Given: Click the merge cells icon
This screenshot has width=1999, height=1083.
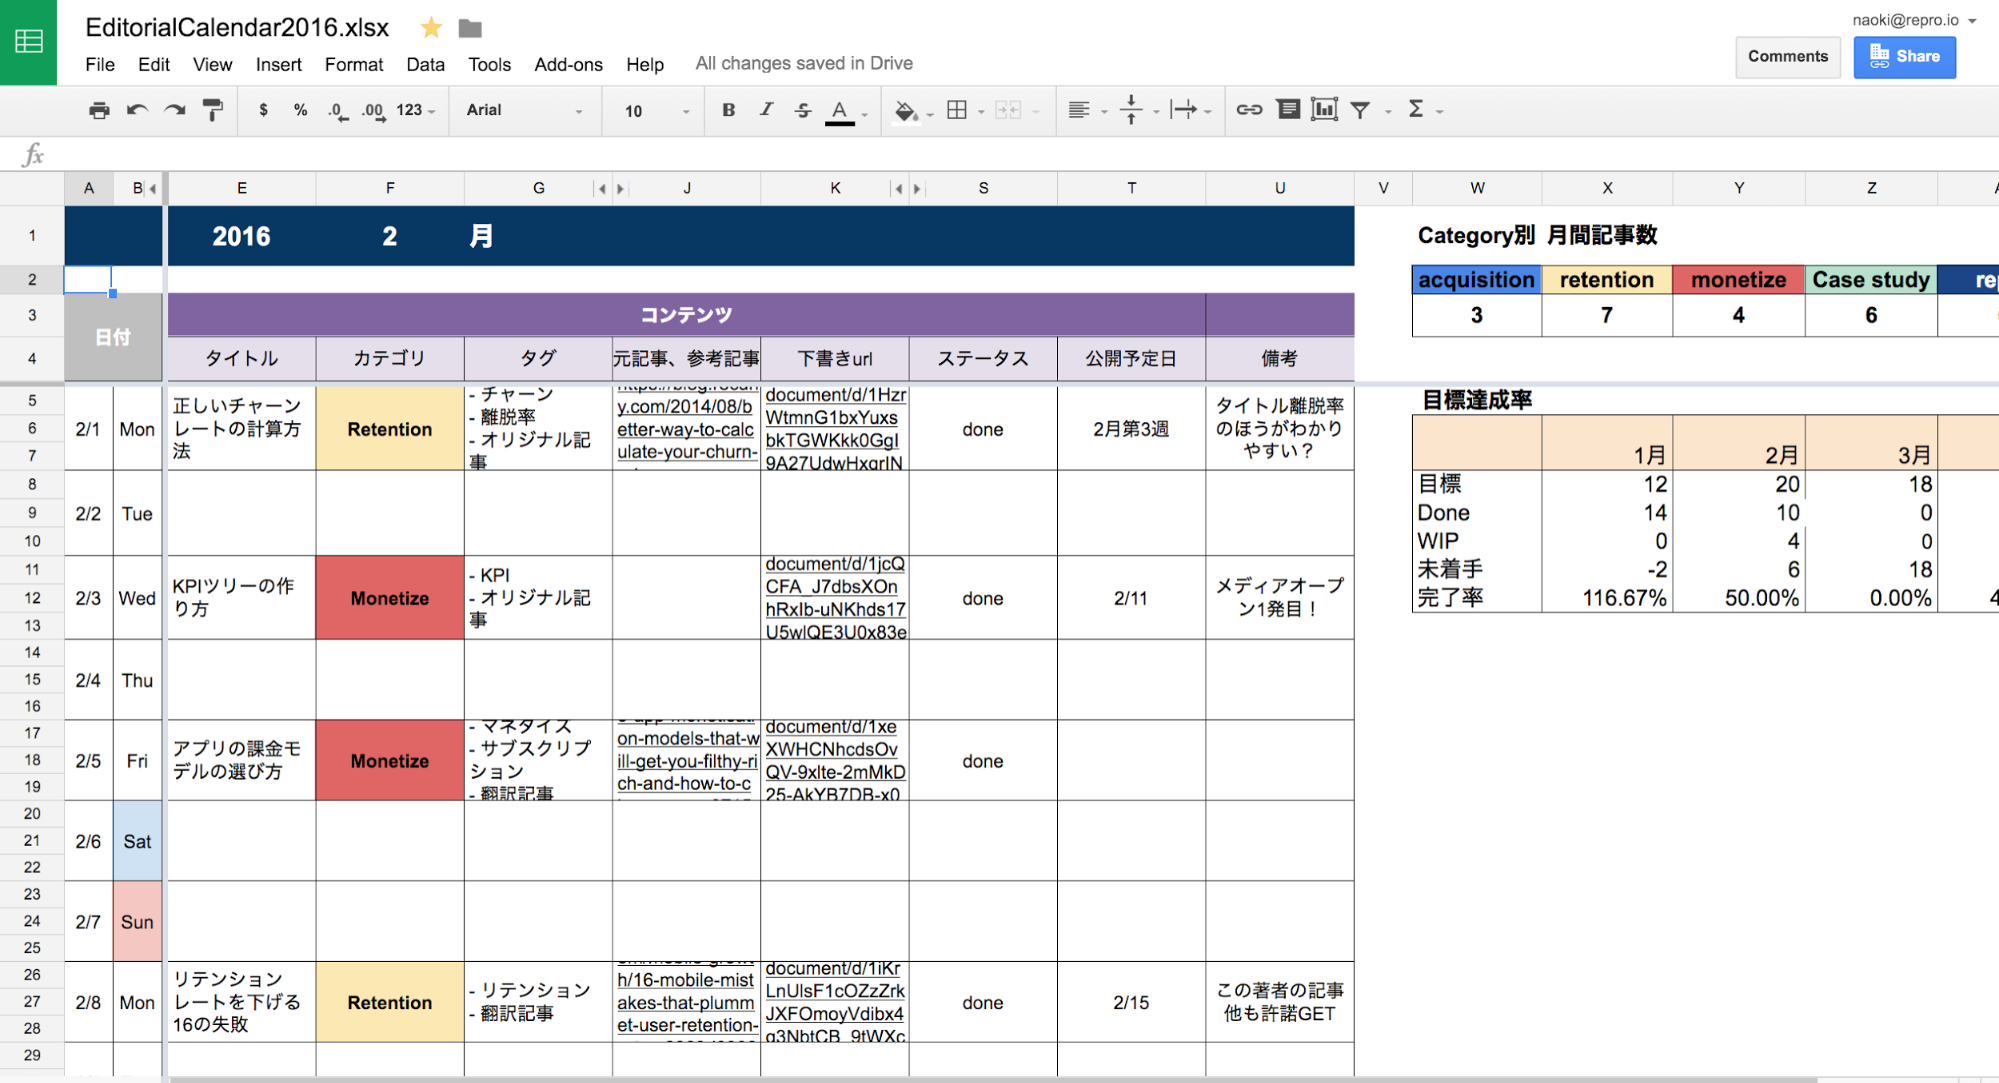Looking at the screenshot, I should coord(1008,110).
